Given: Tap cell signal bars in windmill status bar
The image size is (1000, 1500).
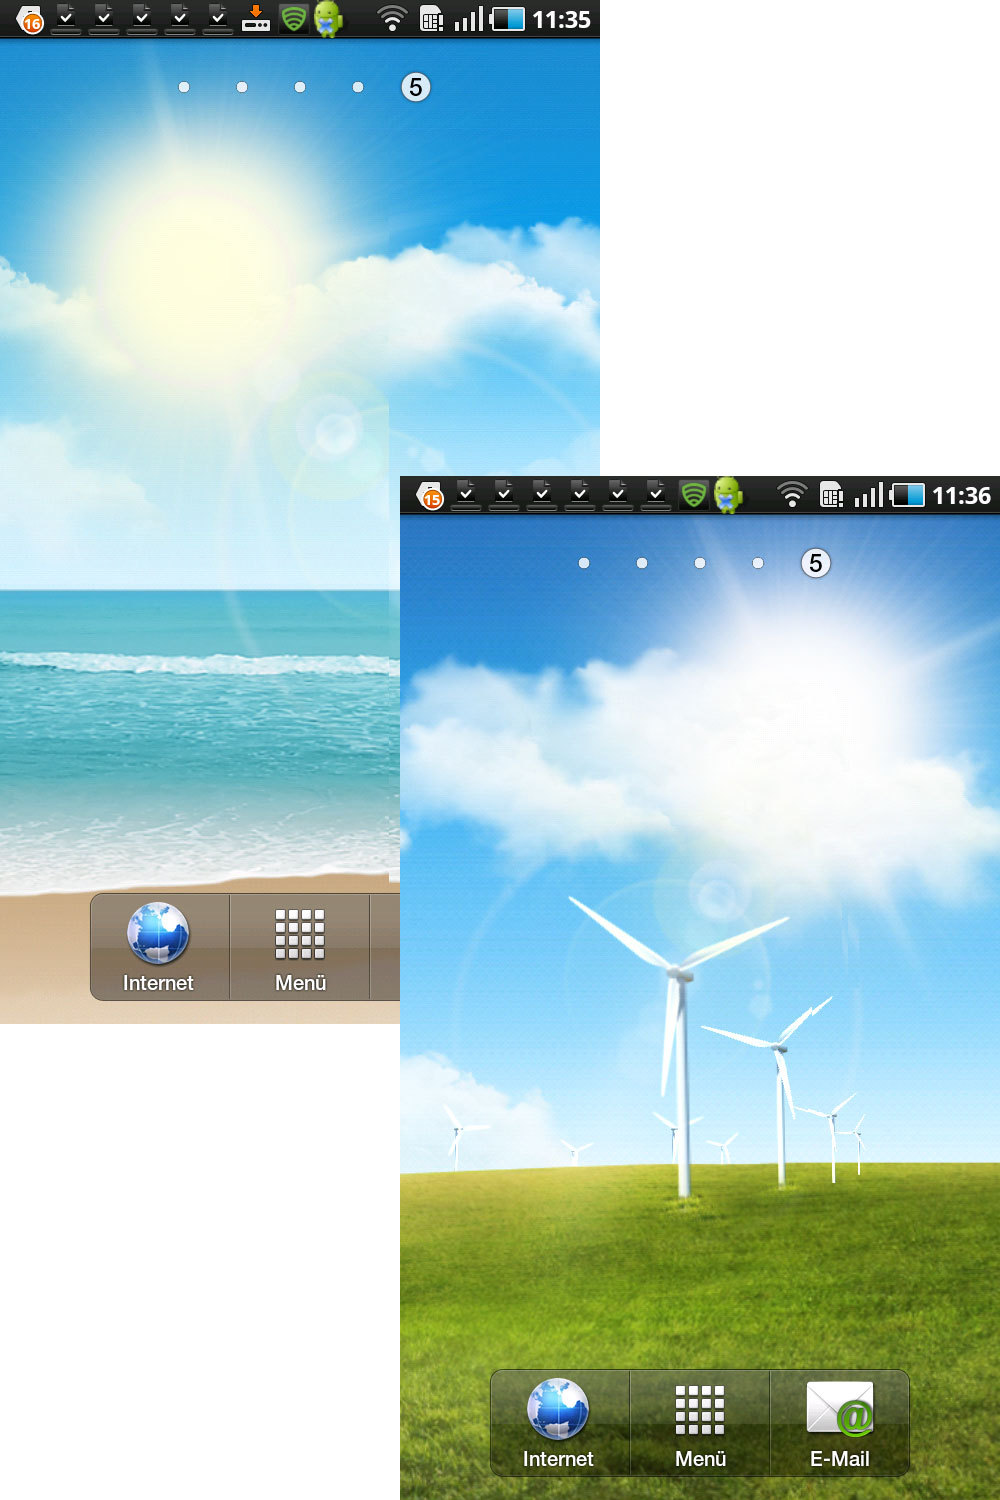Looking at the screenshot, I should click(869, 495).
